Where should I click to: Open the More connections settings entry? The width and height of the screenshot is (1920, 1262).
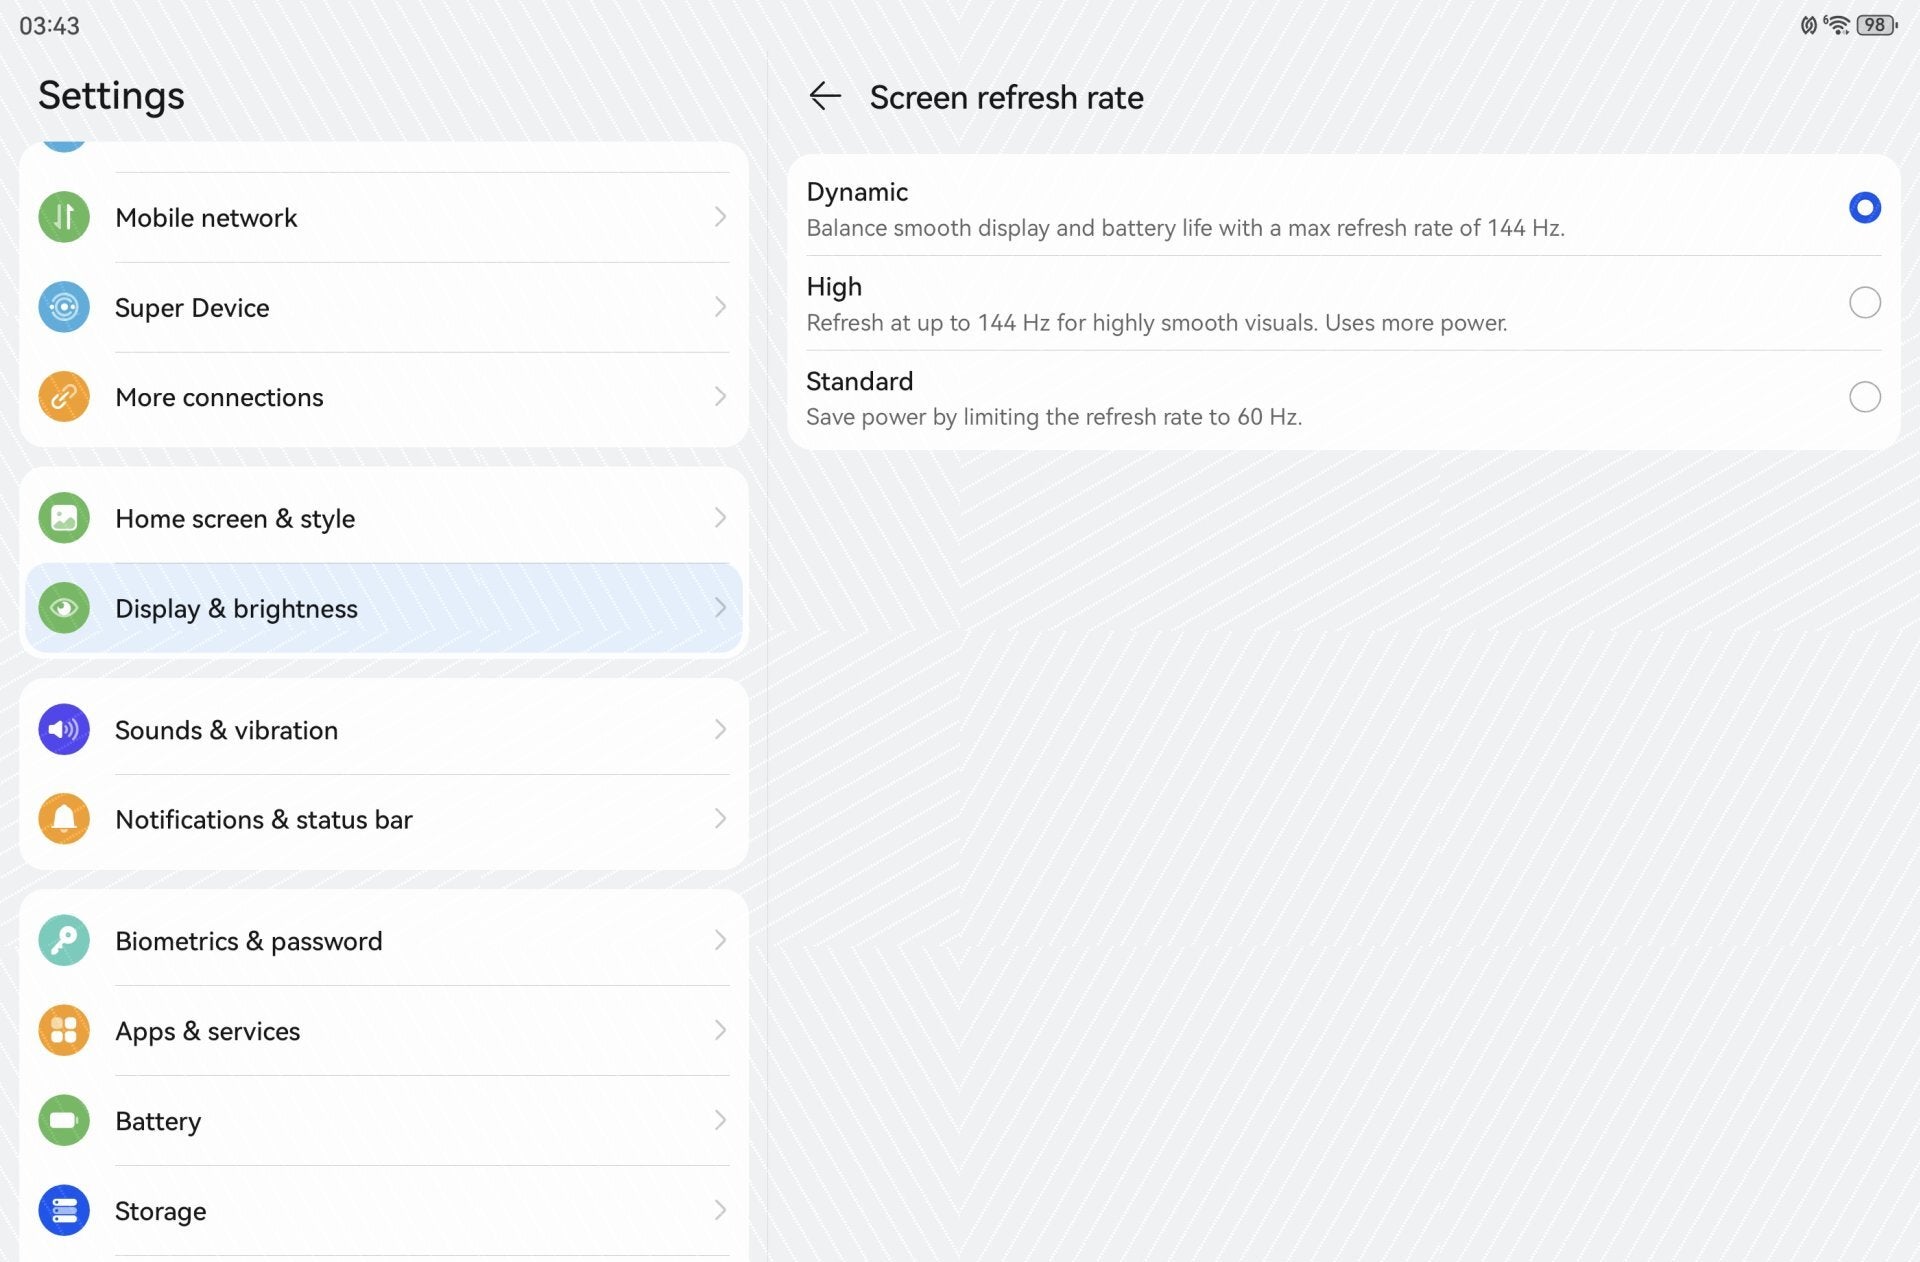pos(384,397)
